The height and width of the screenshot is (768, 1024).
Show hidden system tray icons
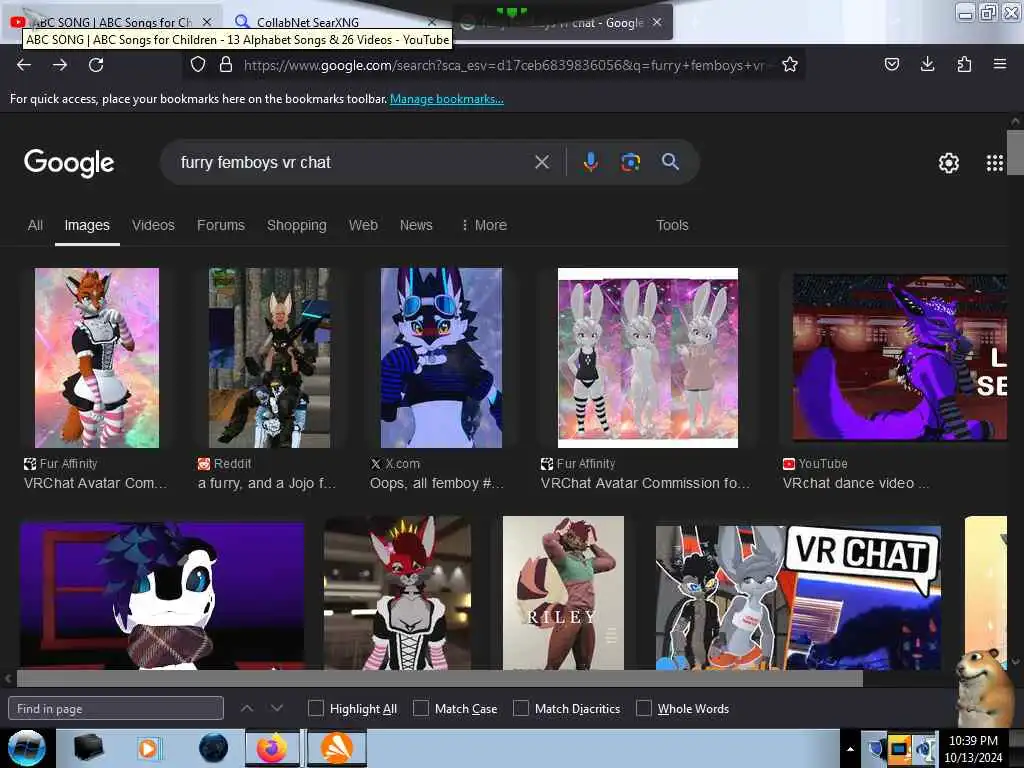tap(850, 749)
